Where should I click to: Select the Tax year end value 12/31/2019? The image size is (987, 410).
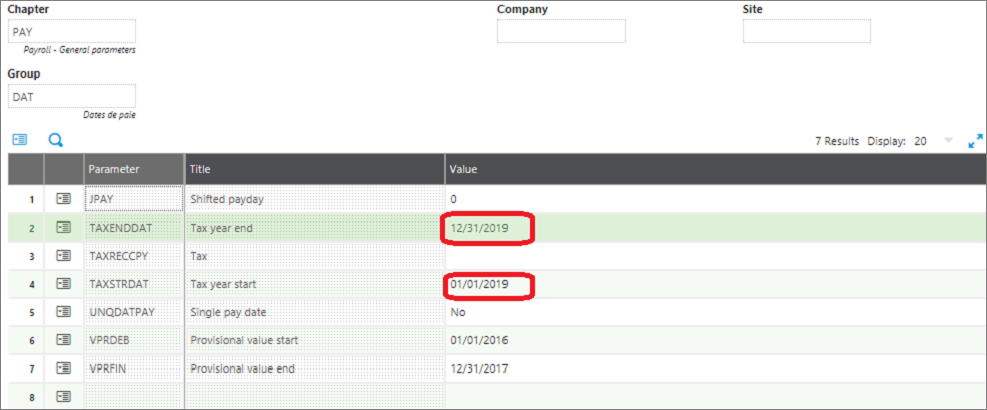(x=480, y=228)
